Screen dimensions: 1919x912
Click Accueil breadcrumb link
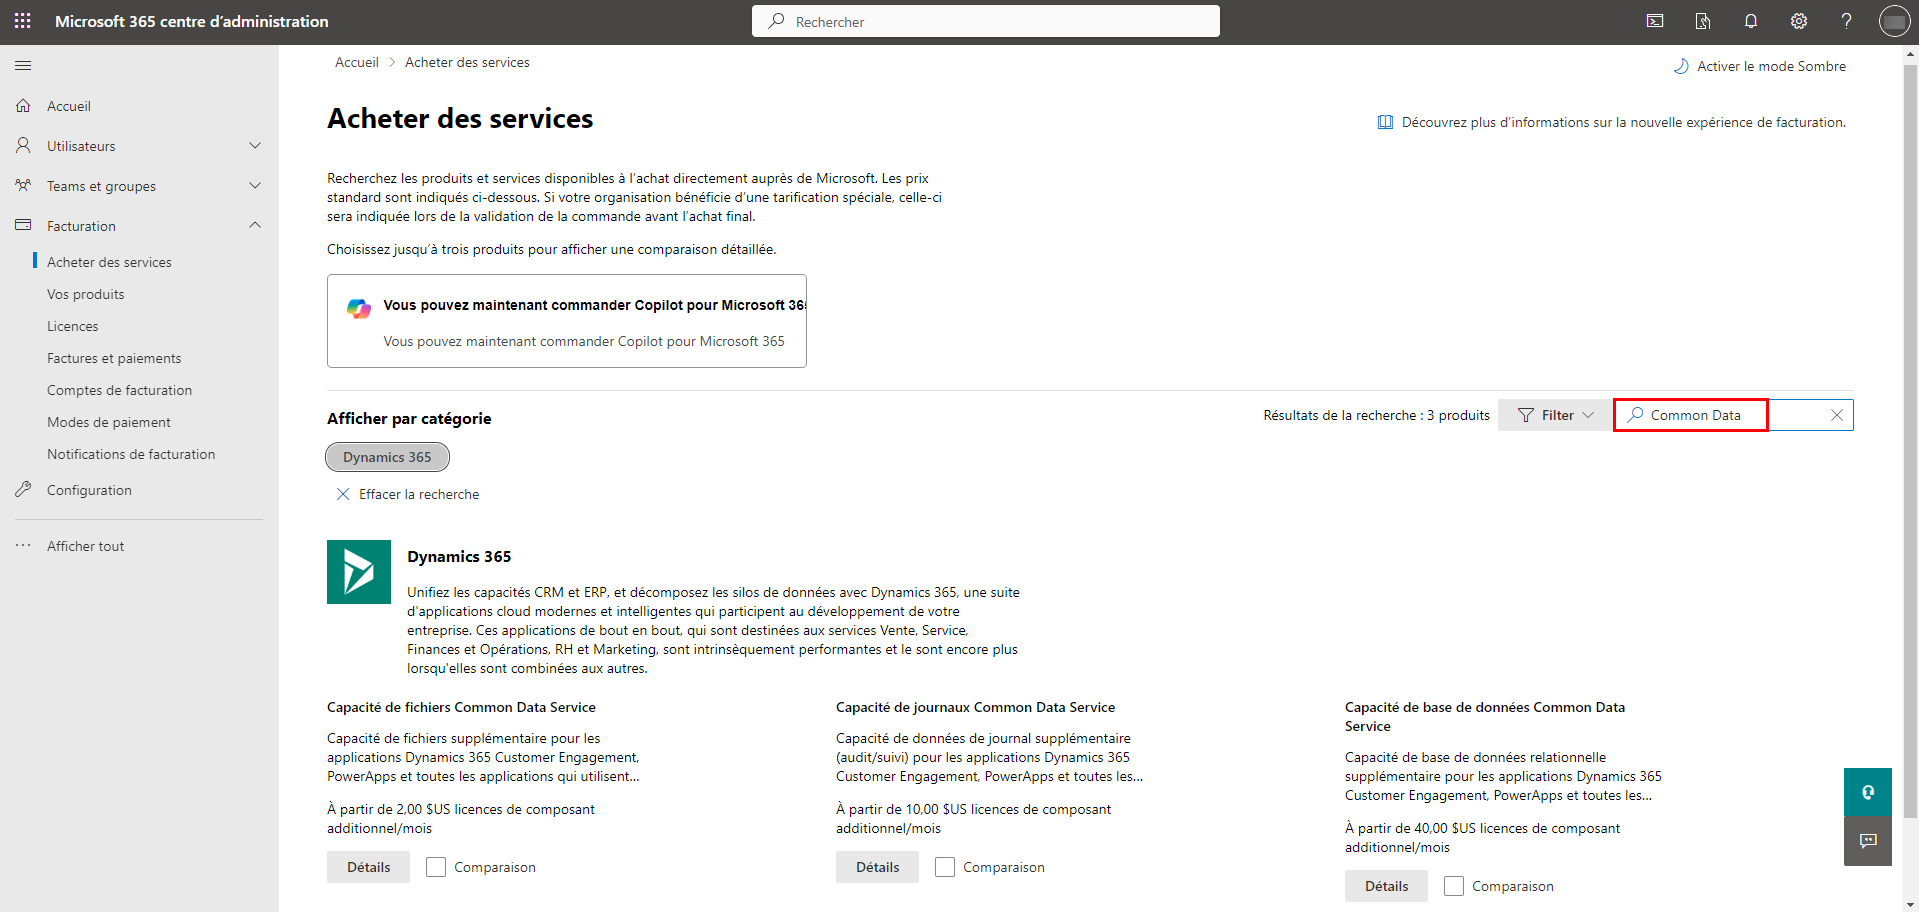(357, 62)
